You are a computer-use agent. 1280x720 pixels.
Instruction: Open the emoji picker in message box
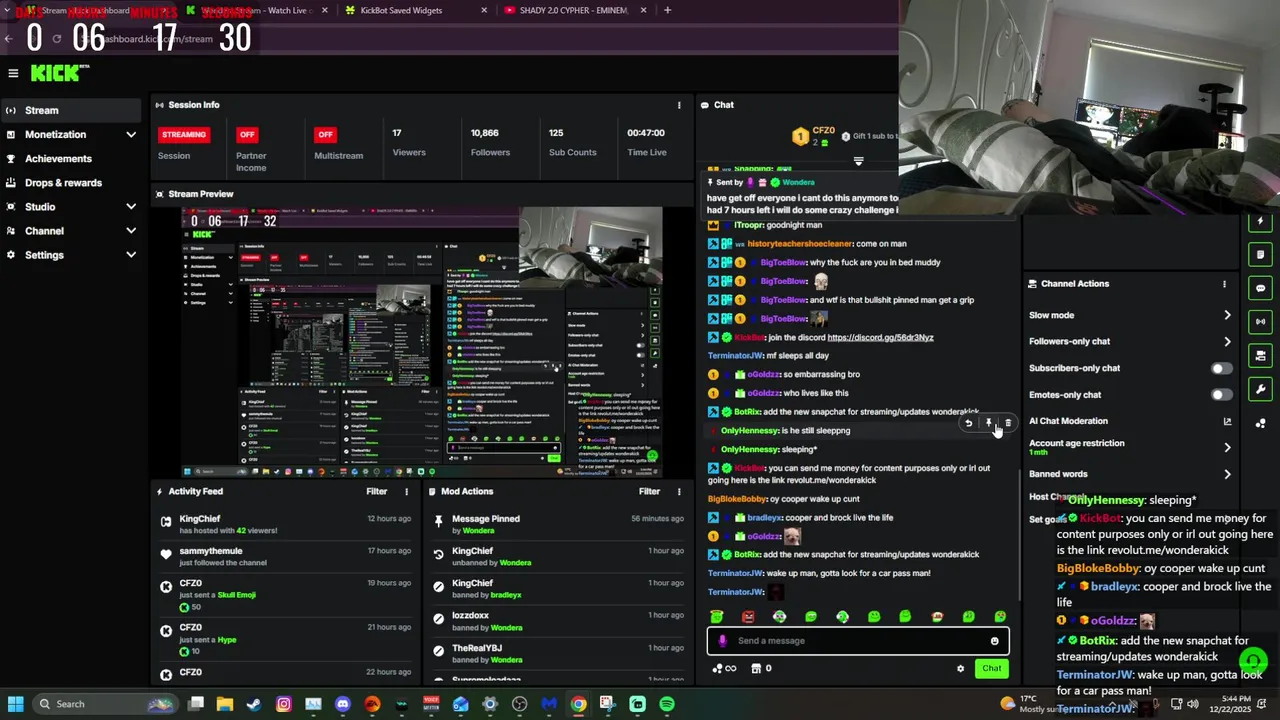pyautogui.click(x=994, y=641)
